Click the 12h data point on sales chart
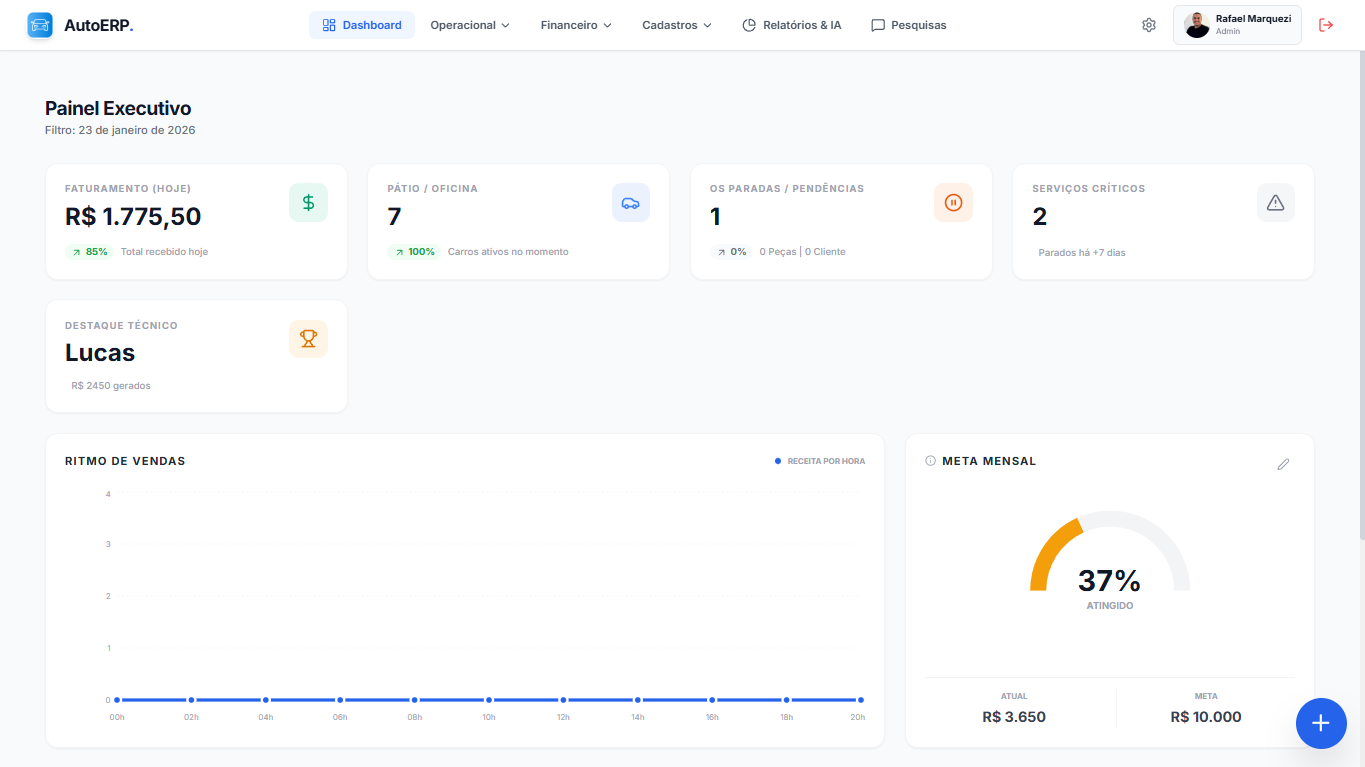This screenshot has height=767, width=1365. pos(563,700)
